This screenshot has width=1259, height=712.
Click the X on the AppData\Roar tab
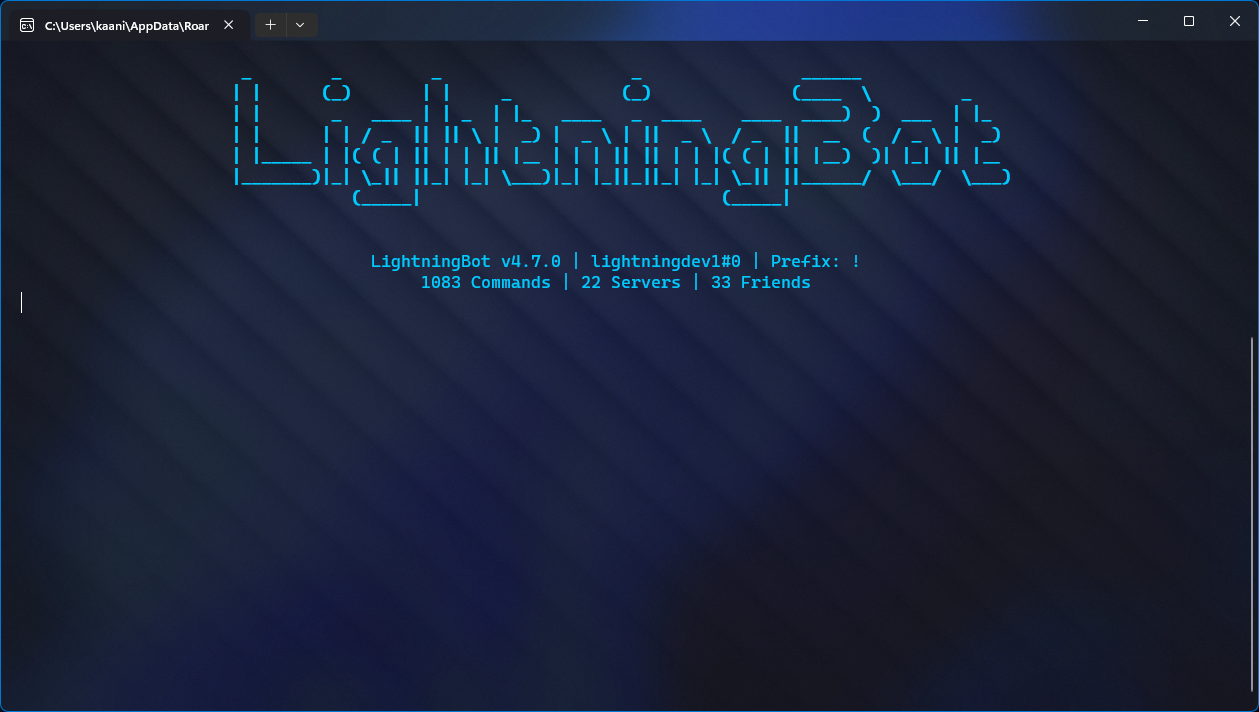228,25
